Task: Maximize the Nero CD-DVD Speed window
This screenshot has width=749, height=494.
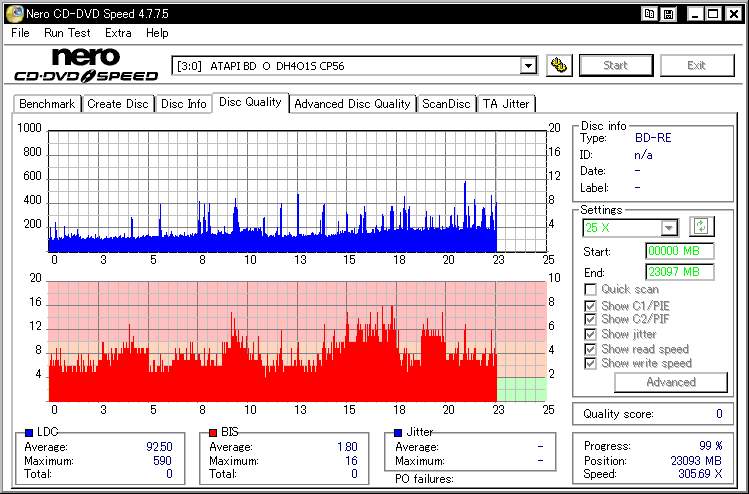Action: point(714,14)
